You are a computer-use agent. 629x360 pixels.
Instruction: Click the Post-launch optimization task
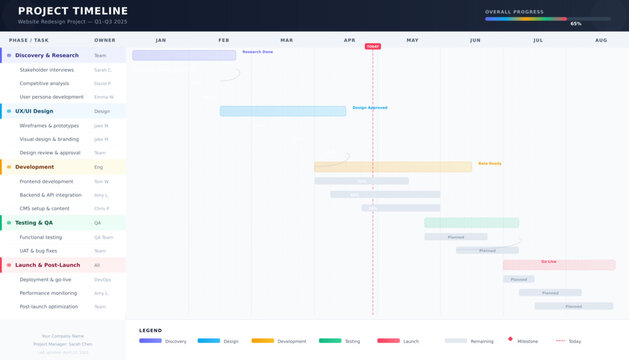click(49, 307)
